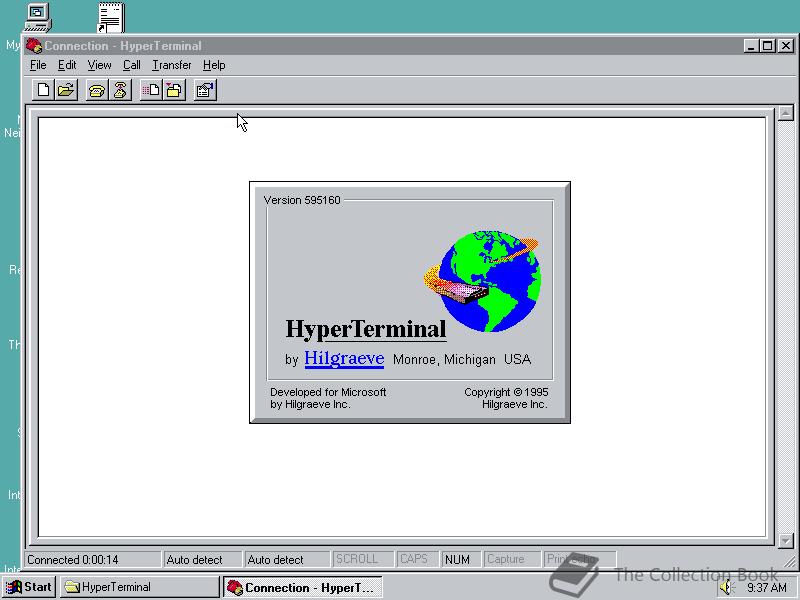Click the 9:37 AM clock
Image resolution: width=800 pixels, height=600 pixels.
767,588
